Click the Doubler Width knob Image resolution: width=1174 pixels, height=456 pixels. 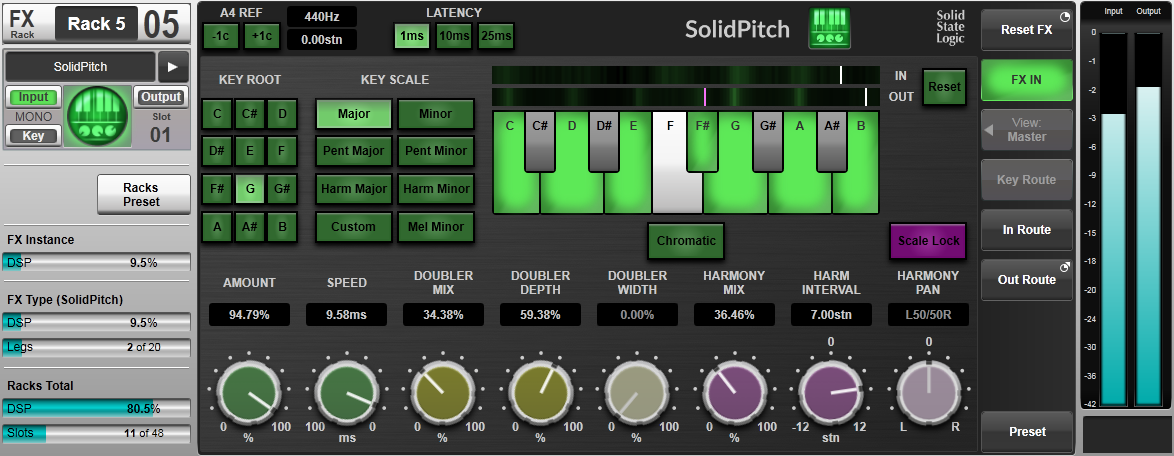[x=636, y=391]
